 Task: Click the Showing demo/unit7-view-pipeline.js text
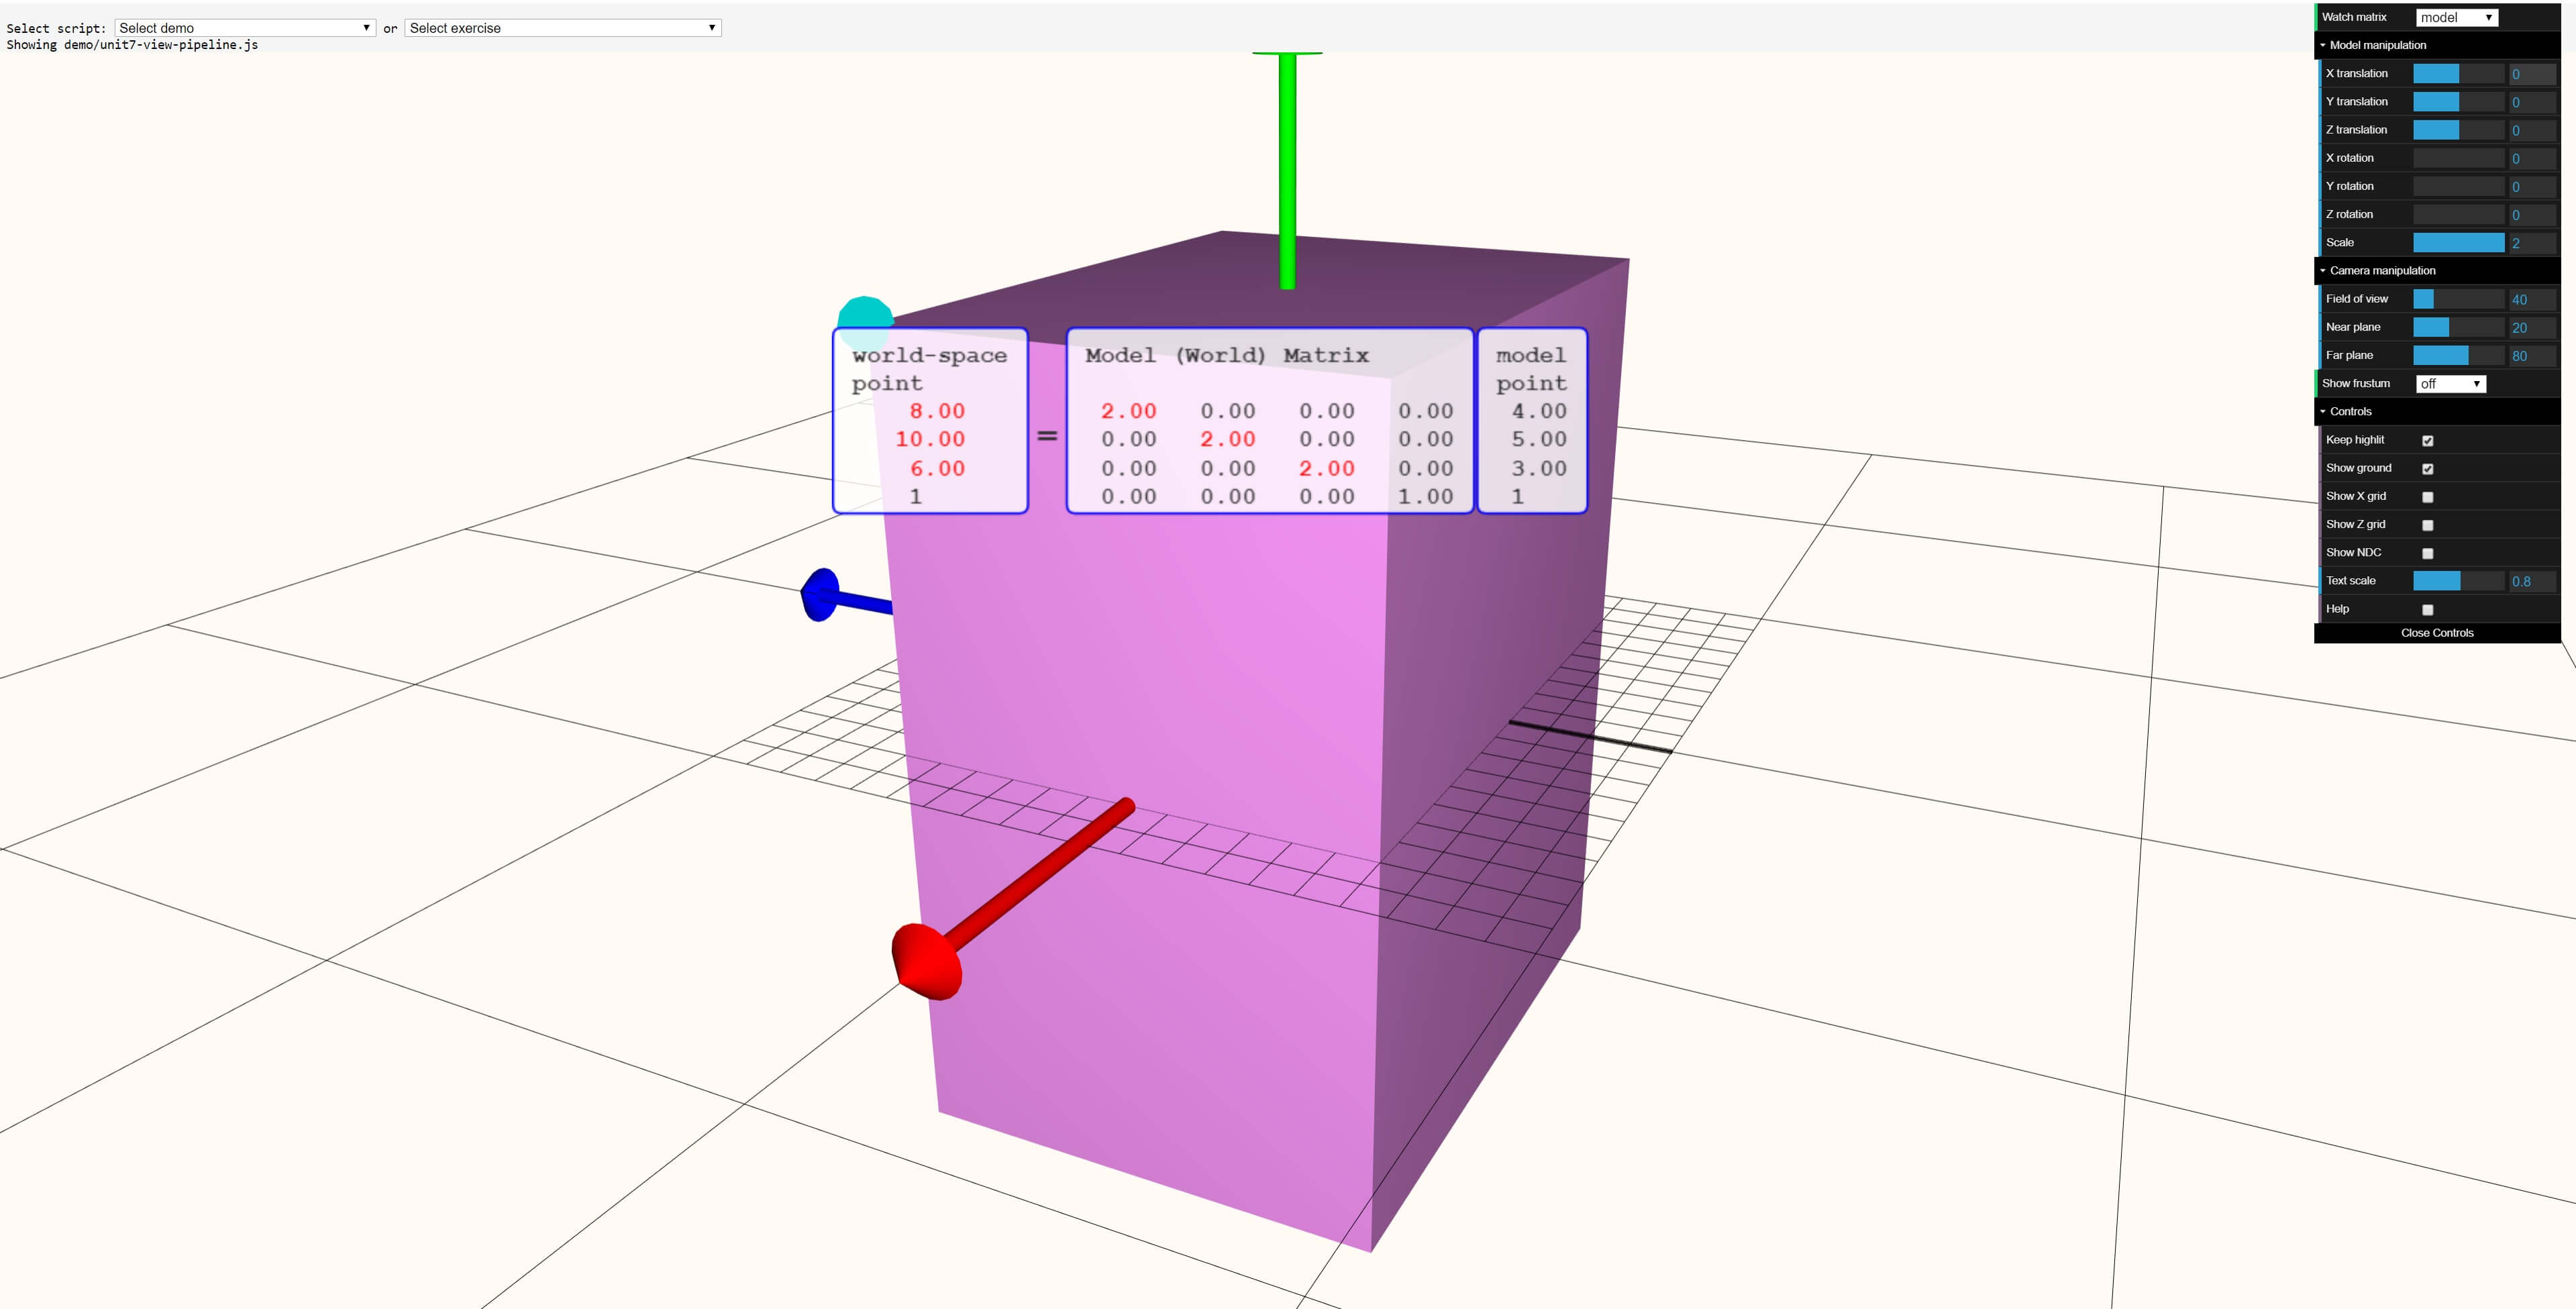pos(132,45)
